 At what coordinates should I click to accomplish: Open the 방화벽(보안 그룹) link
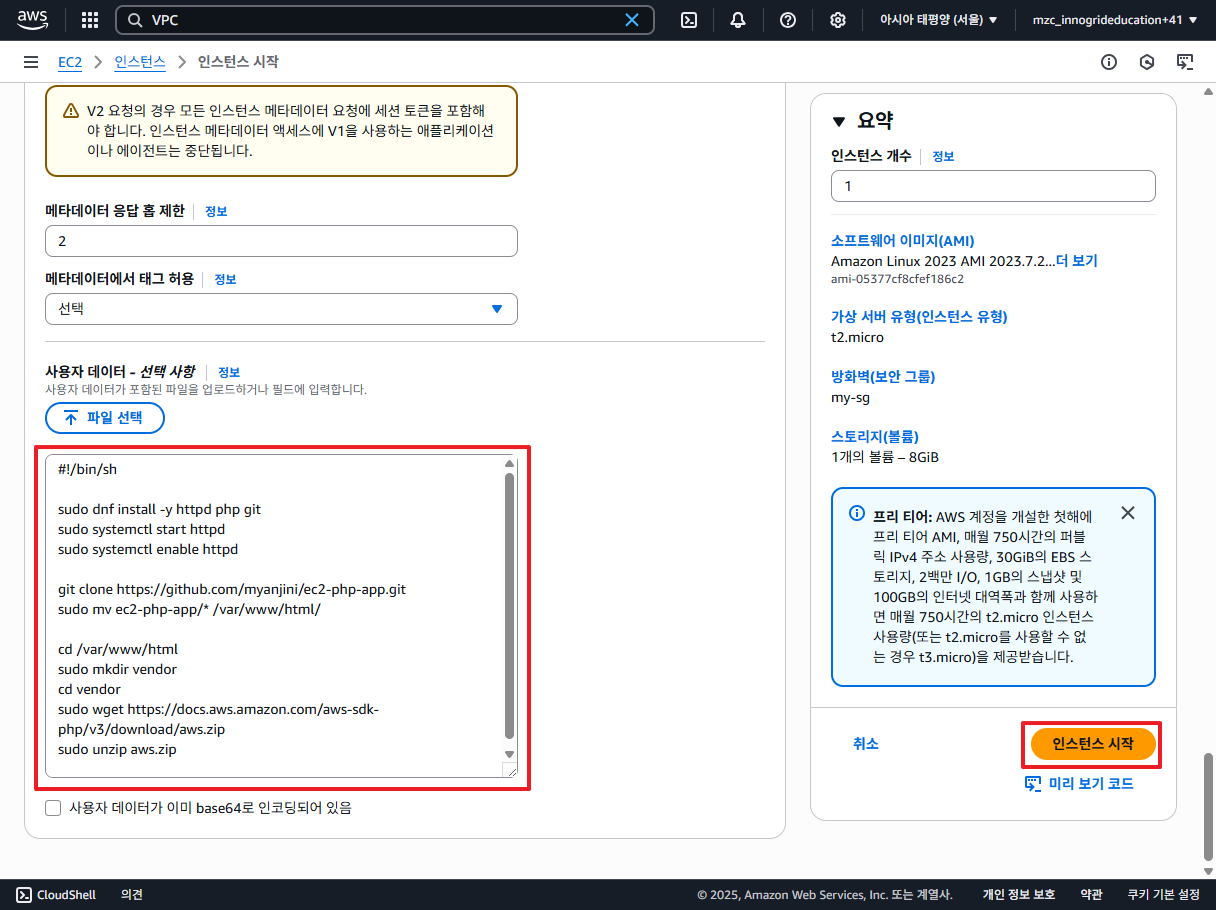[x=883, y=377]
